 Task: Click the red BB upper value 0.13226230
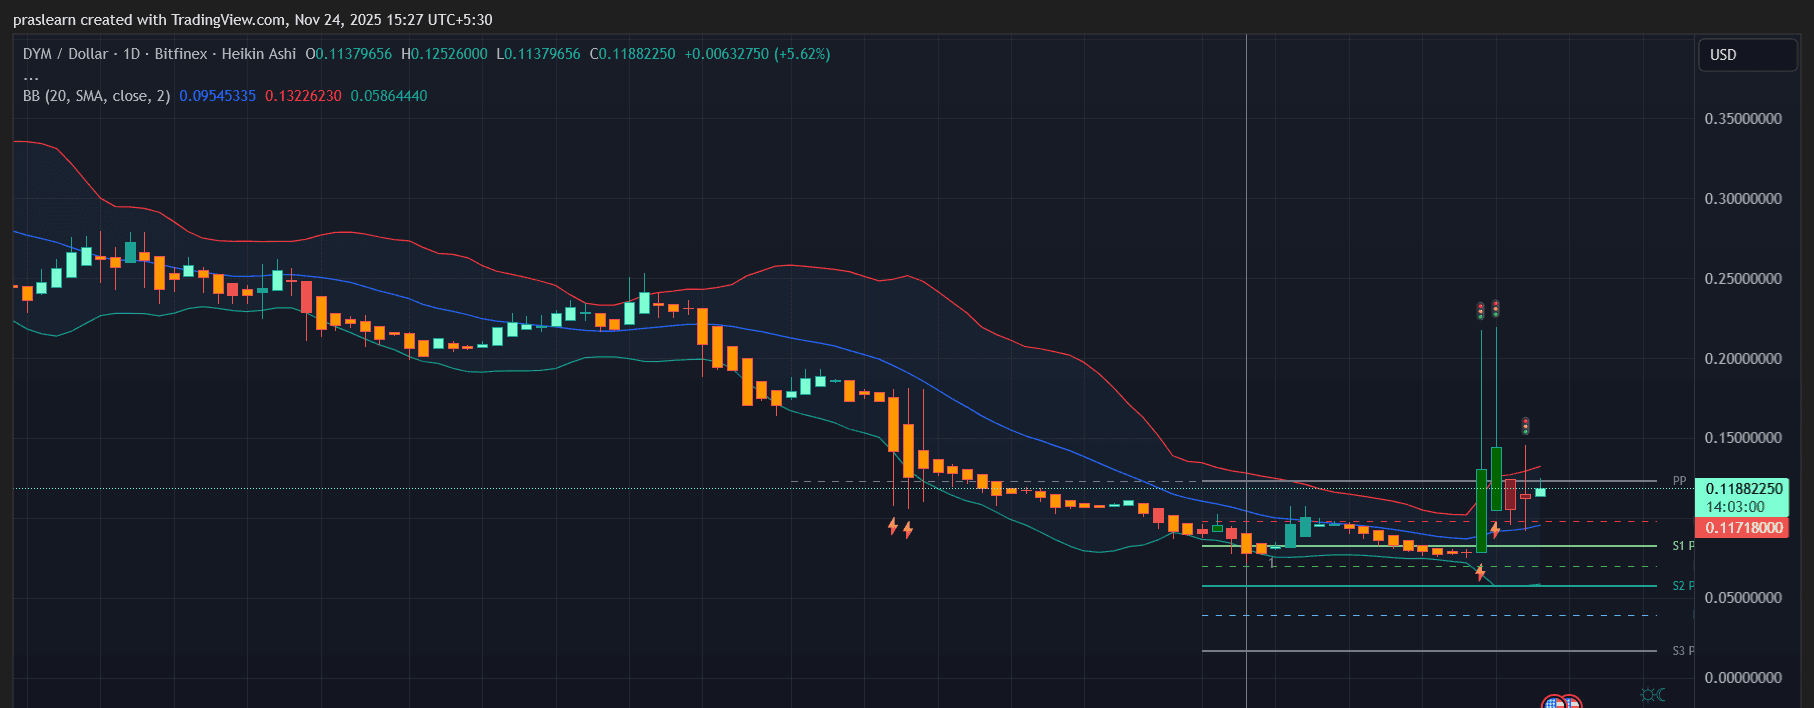click(x=303, y=96)
